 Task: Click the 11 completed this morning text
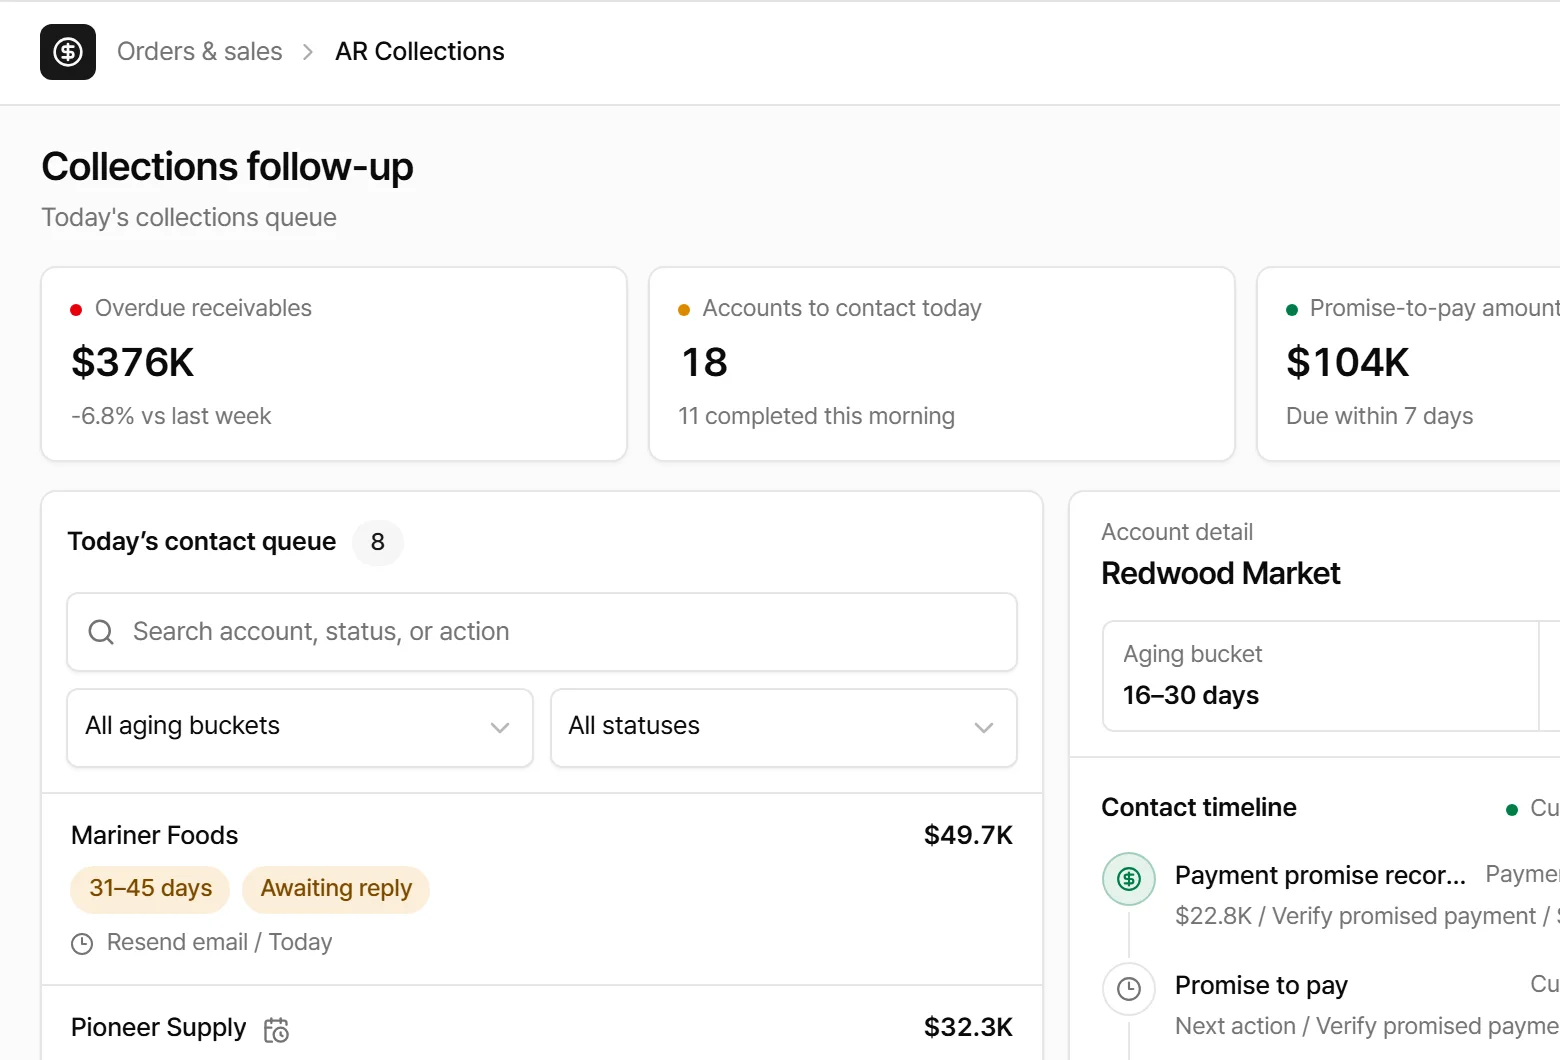[816, 417]
